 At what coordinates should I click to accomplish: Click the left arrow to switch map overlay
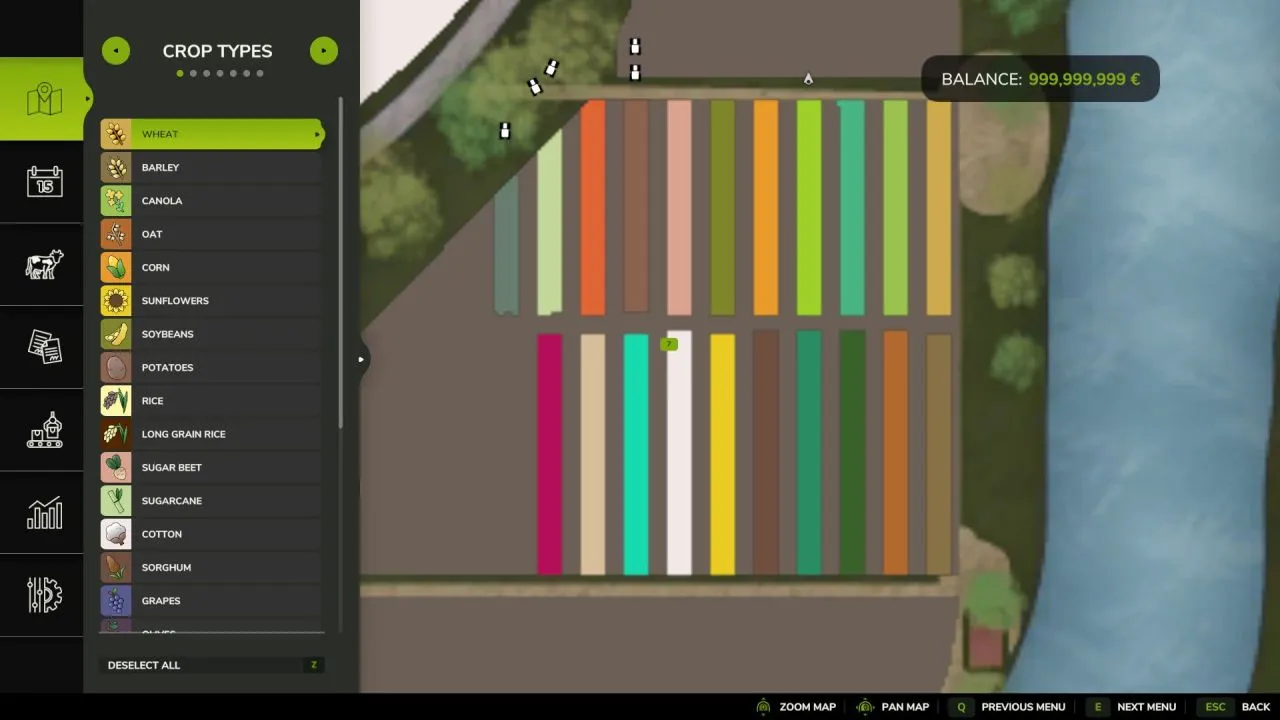tap(115, 50)
